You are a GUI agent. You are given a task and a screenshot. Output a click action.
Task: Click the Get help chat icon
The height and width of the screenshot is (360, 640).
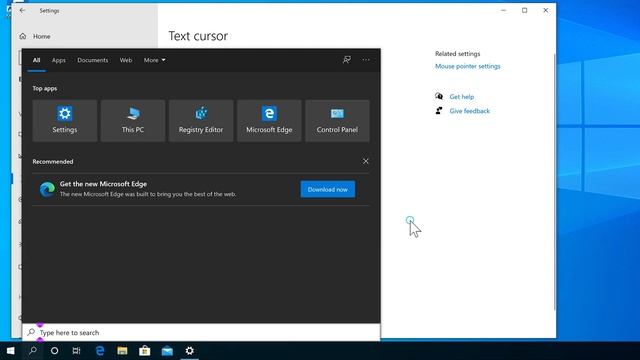pyautogui.click(x=439, y=96)
